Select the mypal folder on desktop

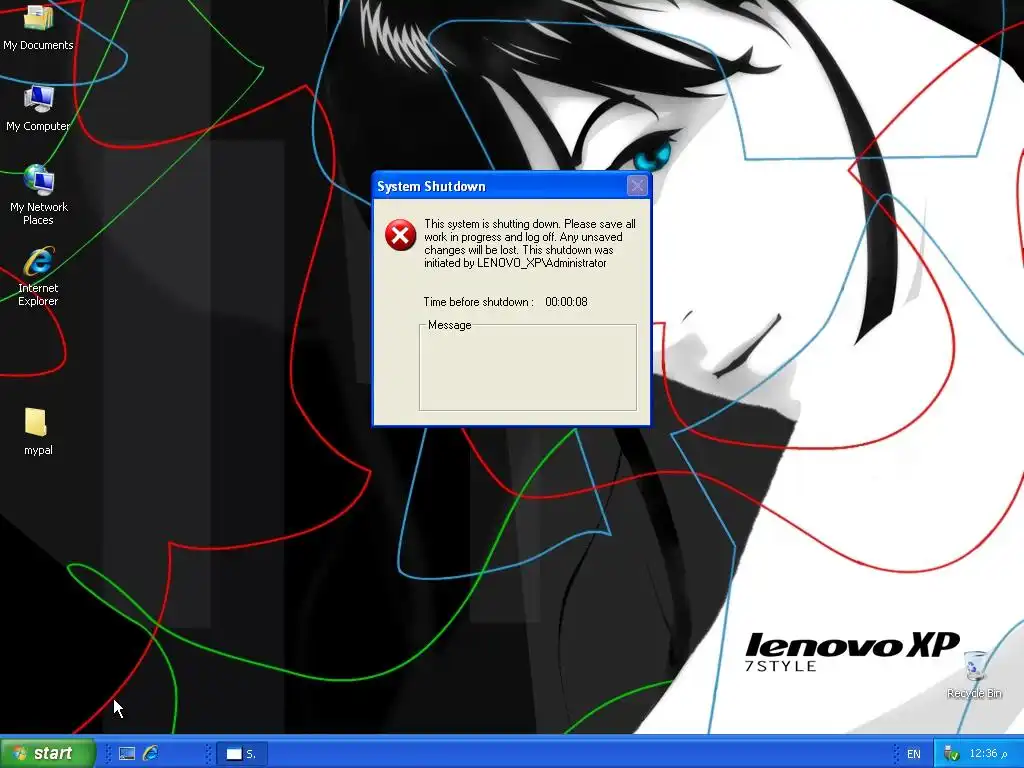pos(38,431)
